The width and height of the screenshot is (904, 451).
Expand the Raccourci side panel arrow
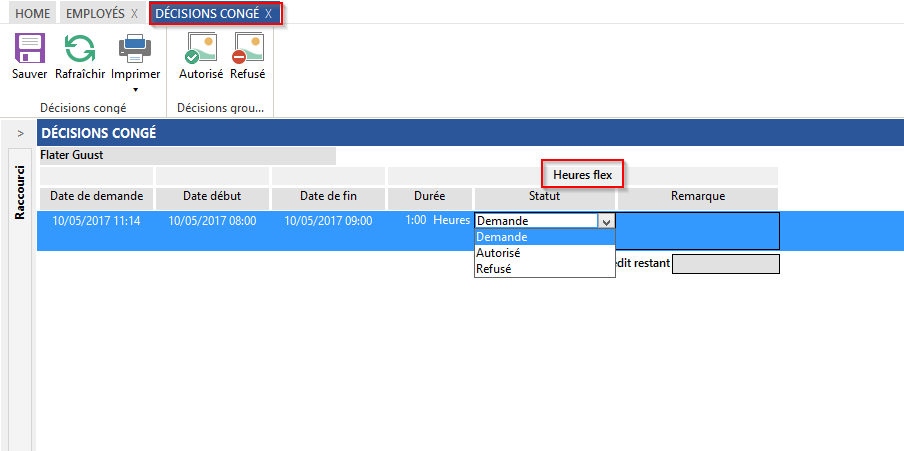(20, 133)
